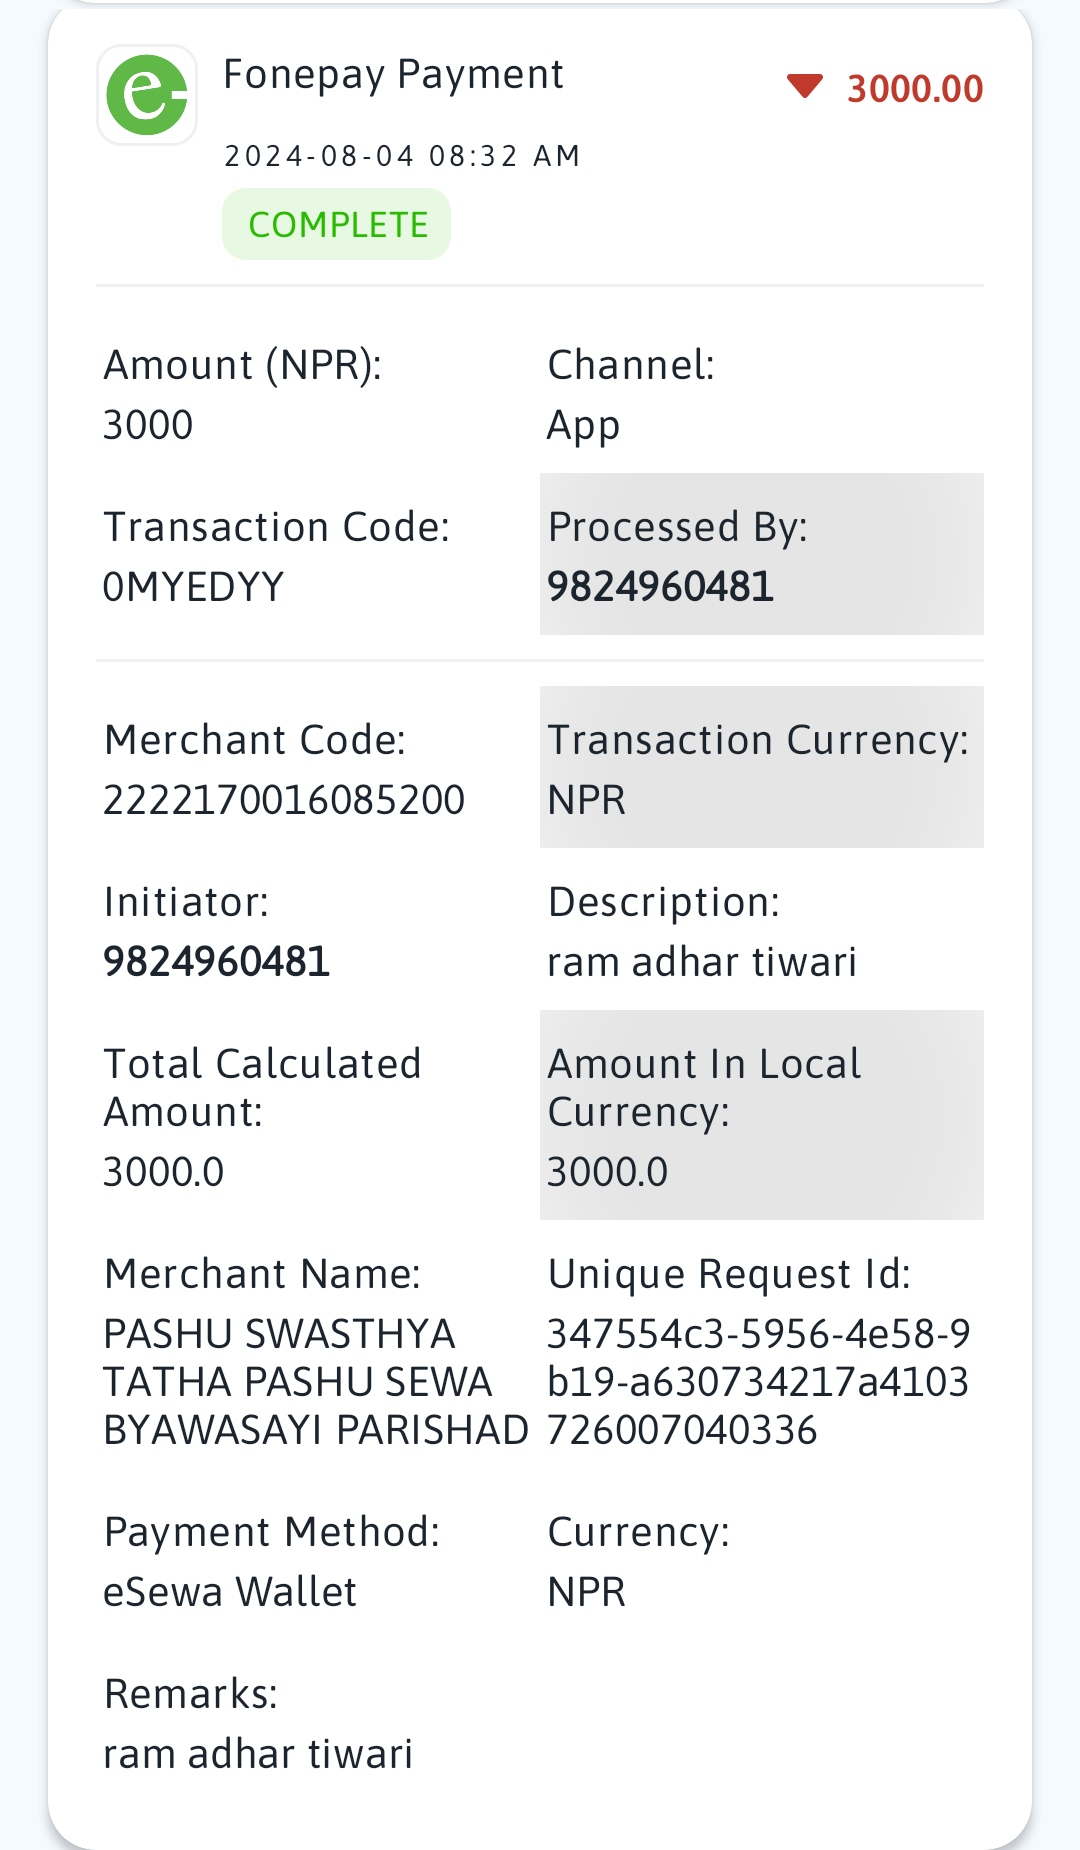The height and width of the screenshot is (1850, 1080).
Task: Tap the Amount In Local Currency field
Action: coord(762,1115)
